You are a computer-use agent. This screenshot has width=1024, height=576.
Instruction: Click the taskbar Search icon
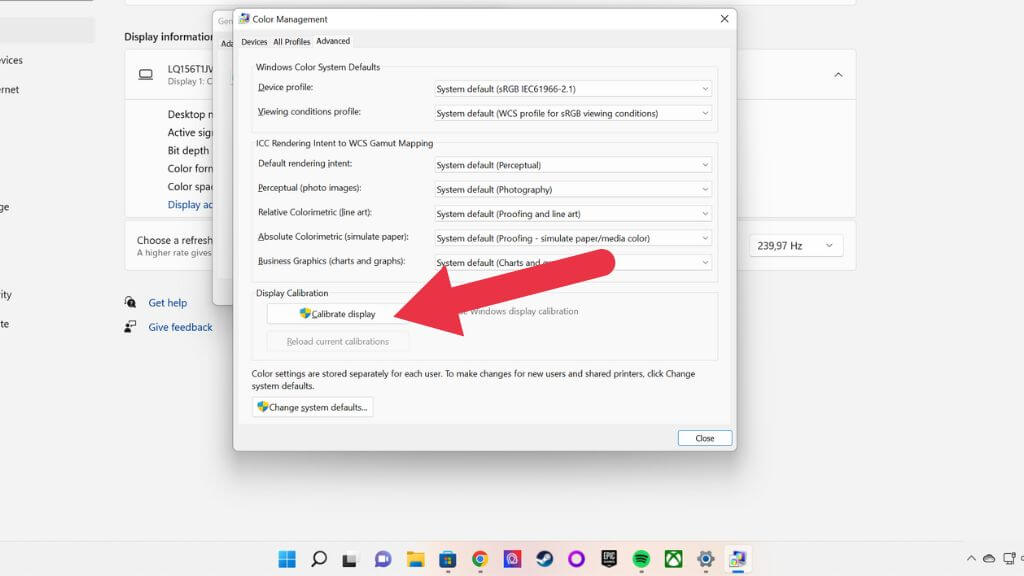[318, 559]
